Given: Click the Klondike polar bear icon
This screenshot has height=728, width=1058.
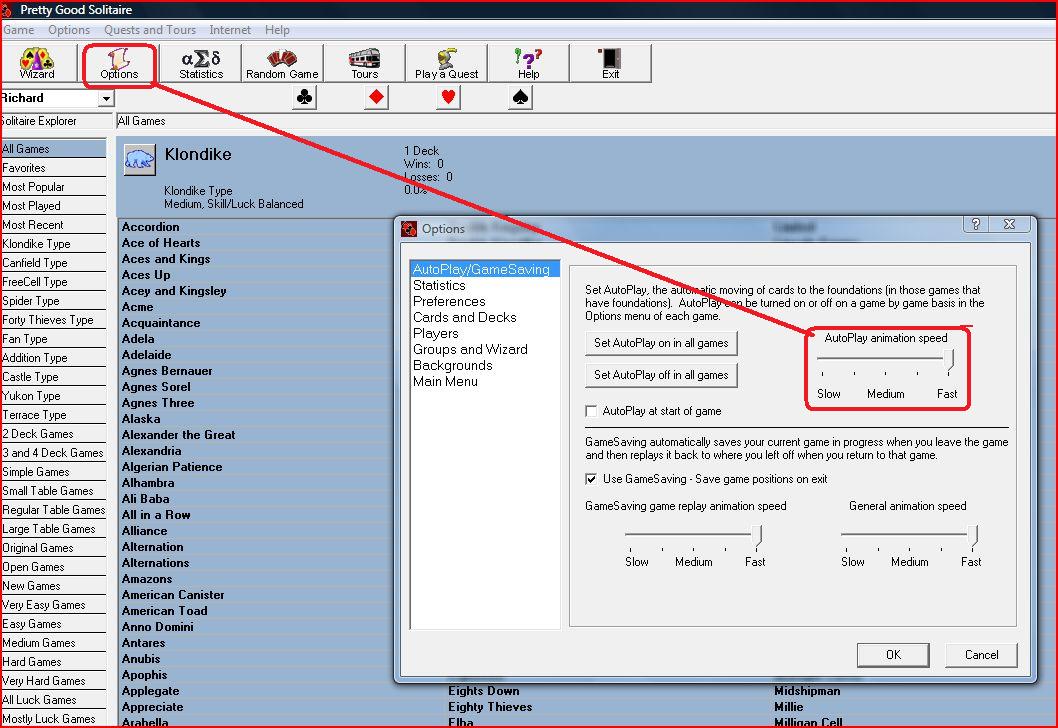Looking at the screenshot, I should 140,159.
